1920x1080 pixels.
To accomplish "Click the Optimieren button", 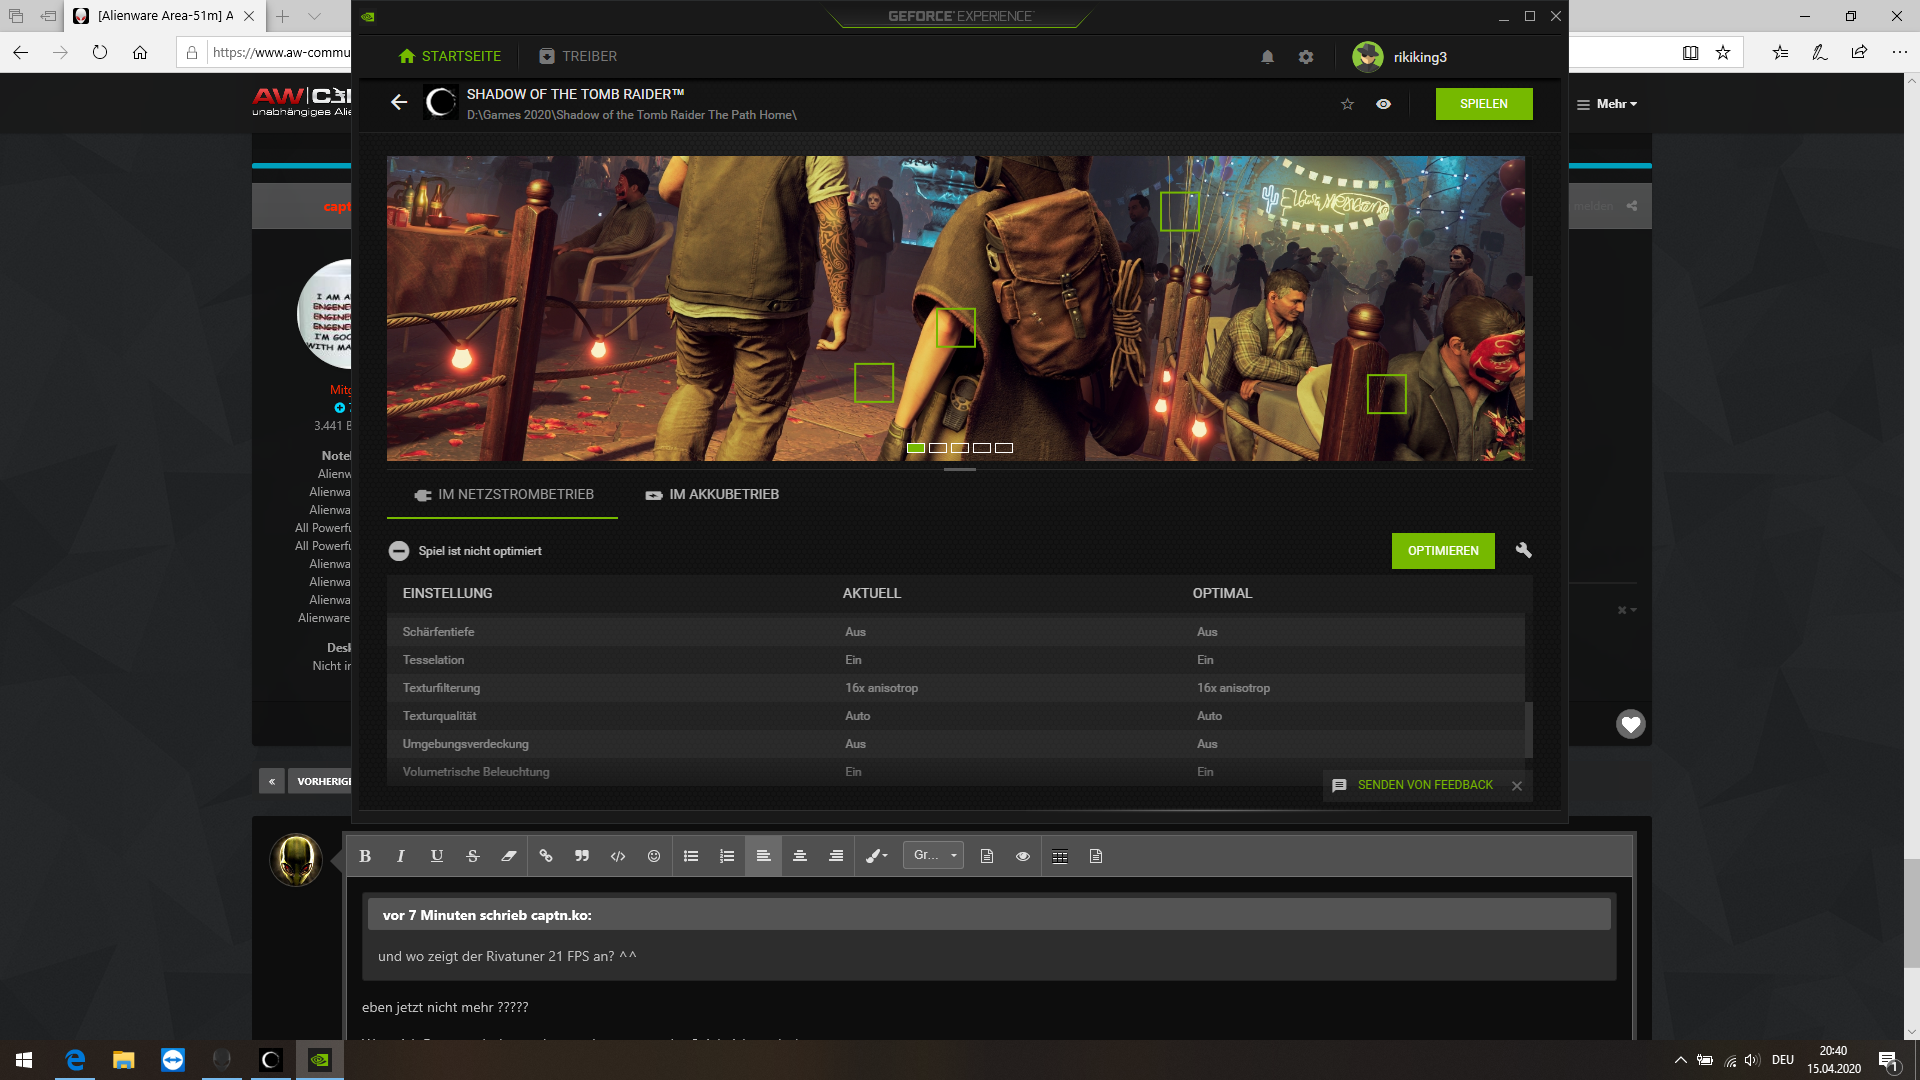I will 1442,551.
